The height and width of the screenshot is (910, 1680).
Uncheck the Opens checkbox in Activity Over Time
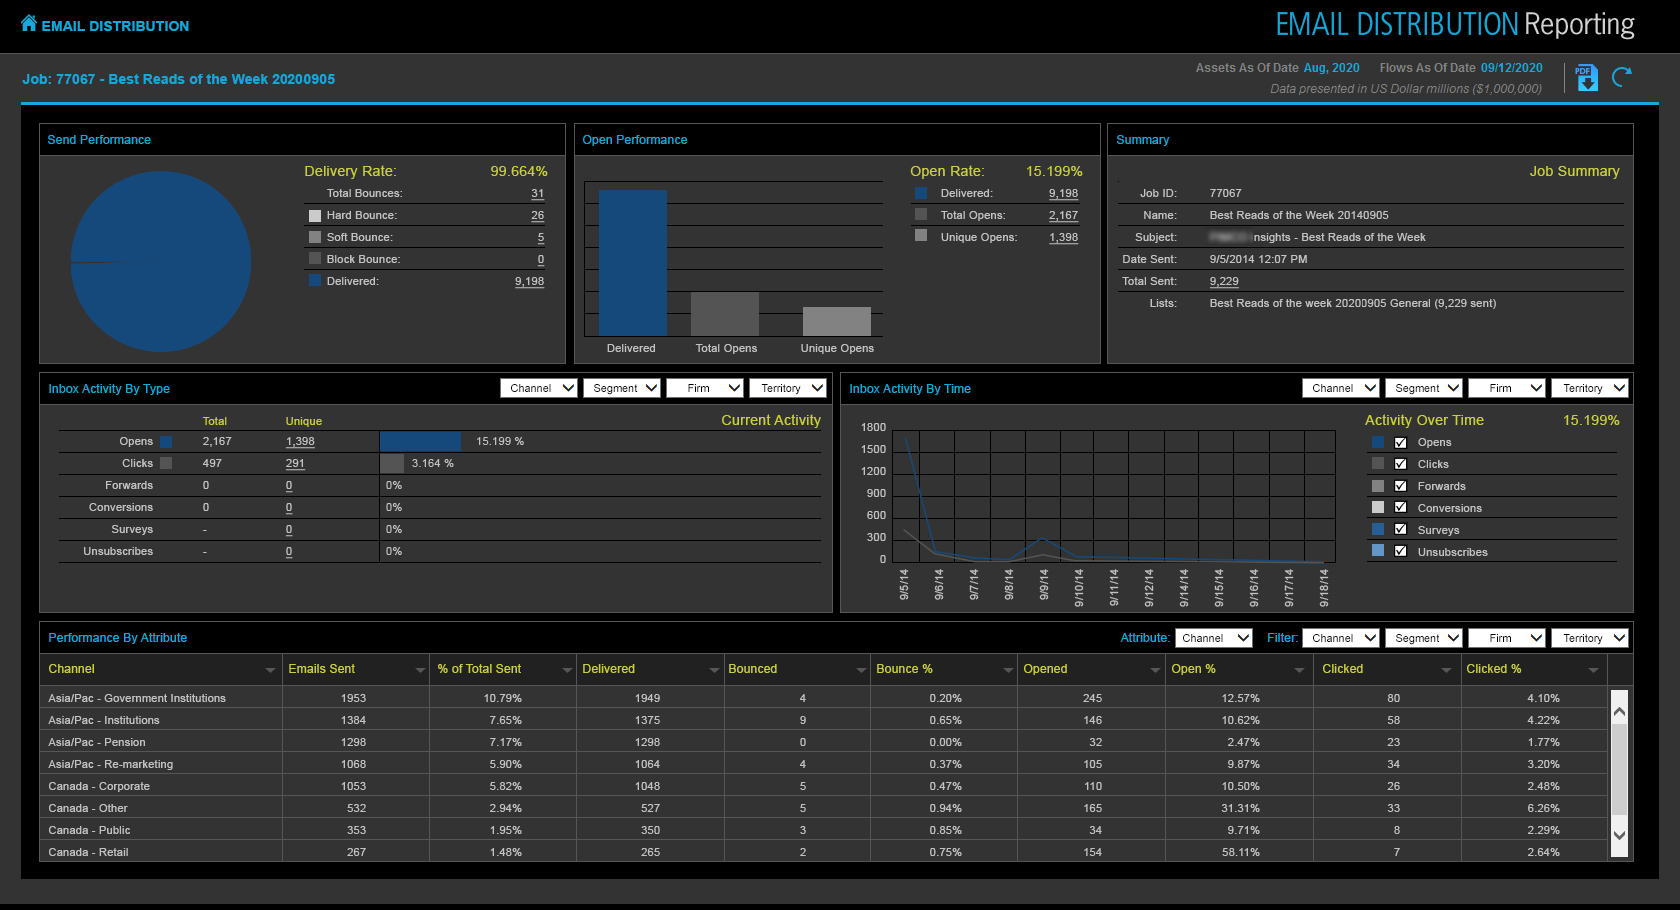(1400, 443)
